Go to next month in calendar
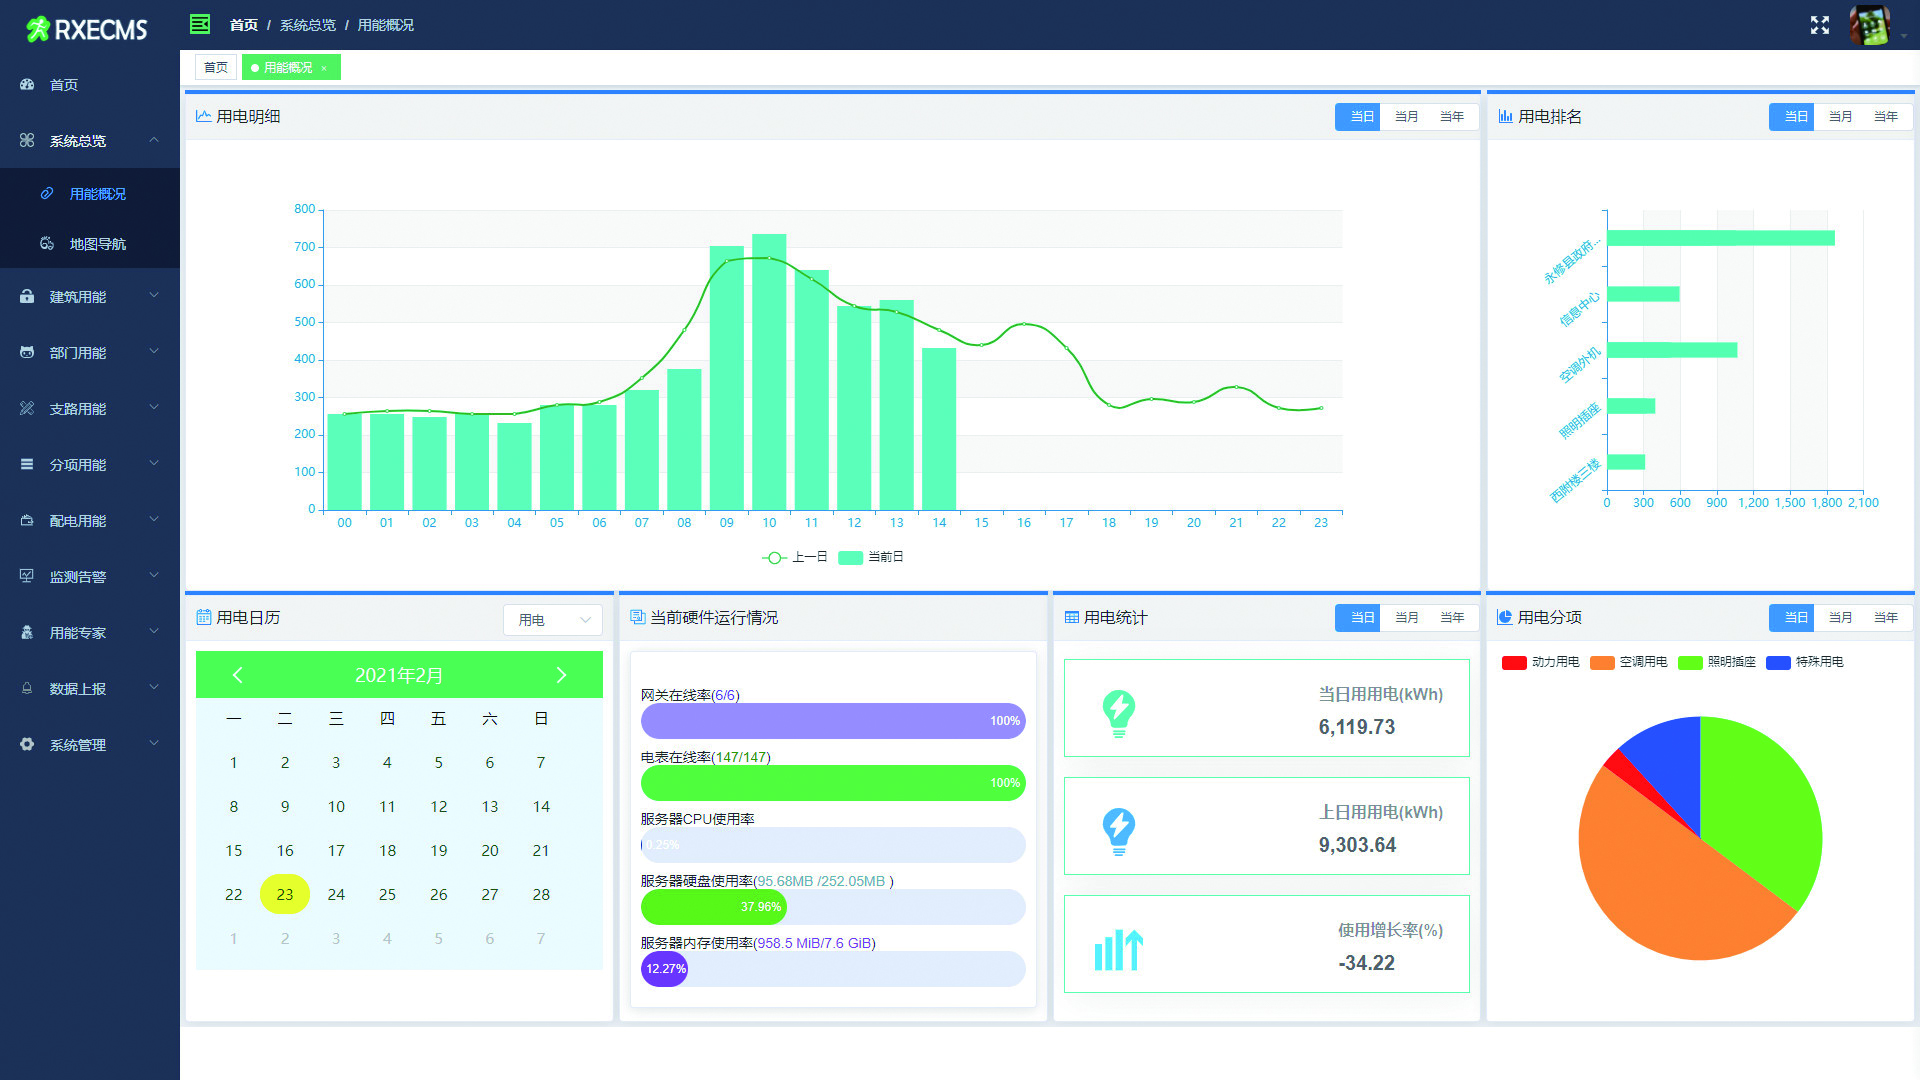The image size is (1920, 1080). [561, 675]
